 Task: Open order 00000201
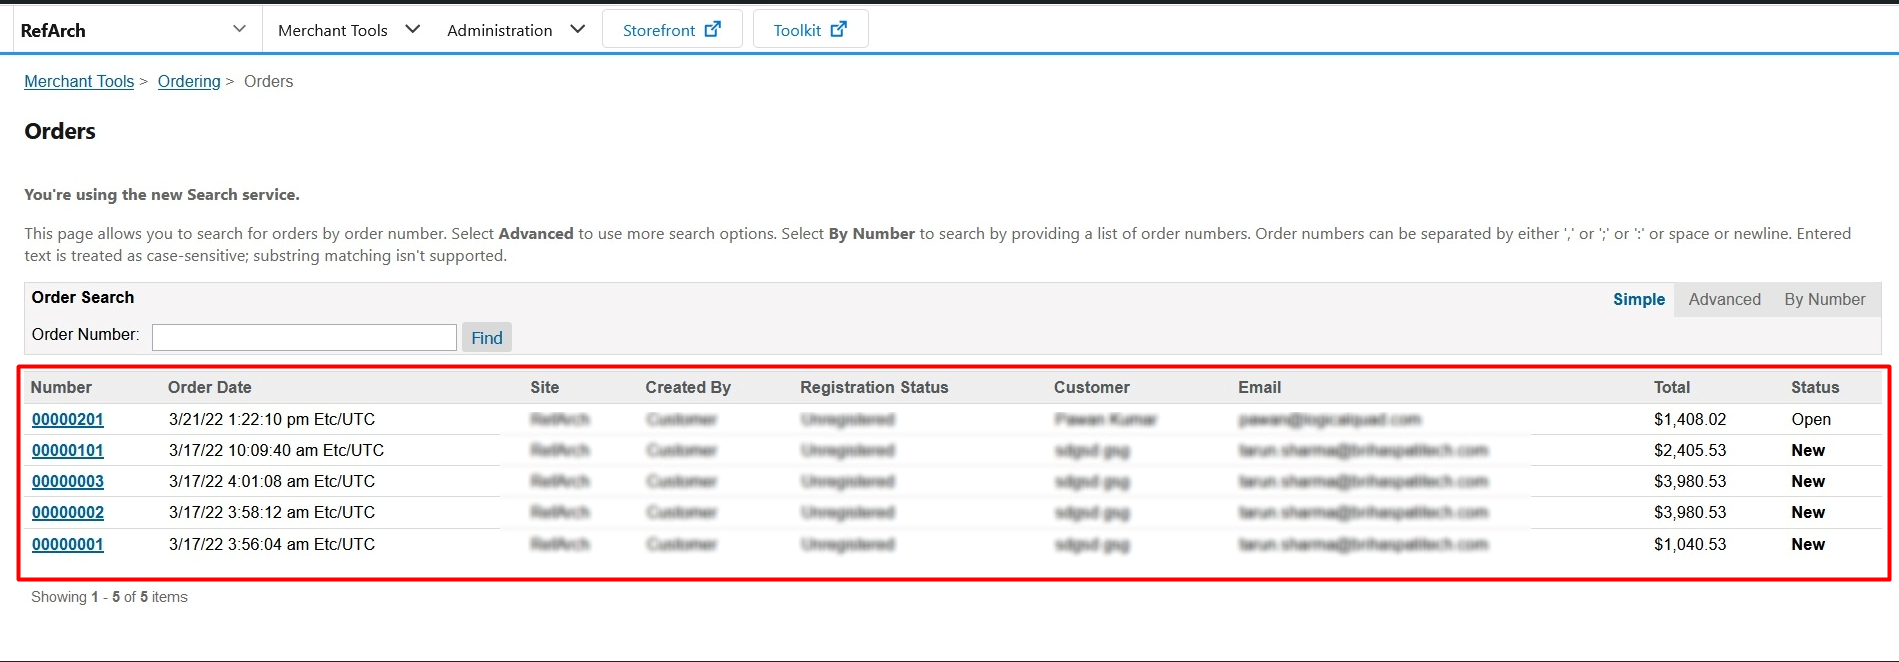coord(68,419)
